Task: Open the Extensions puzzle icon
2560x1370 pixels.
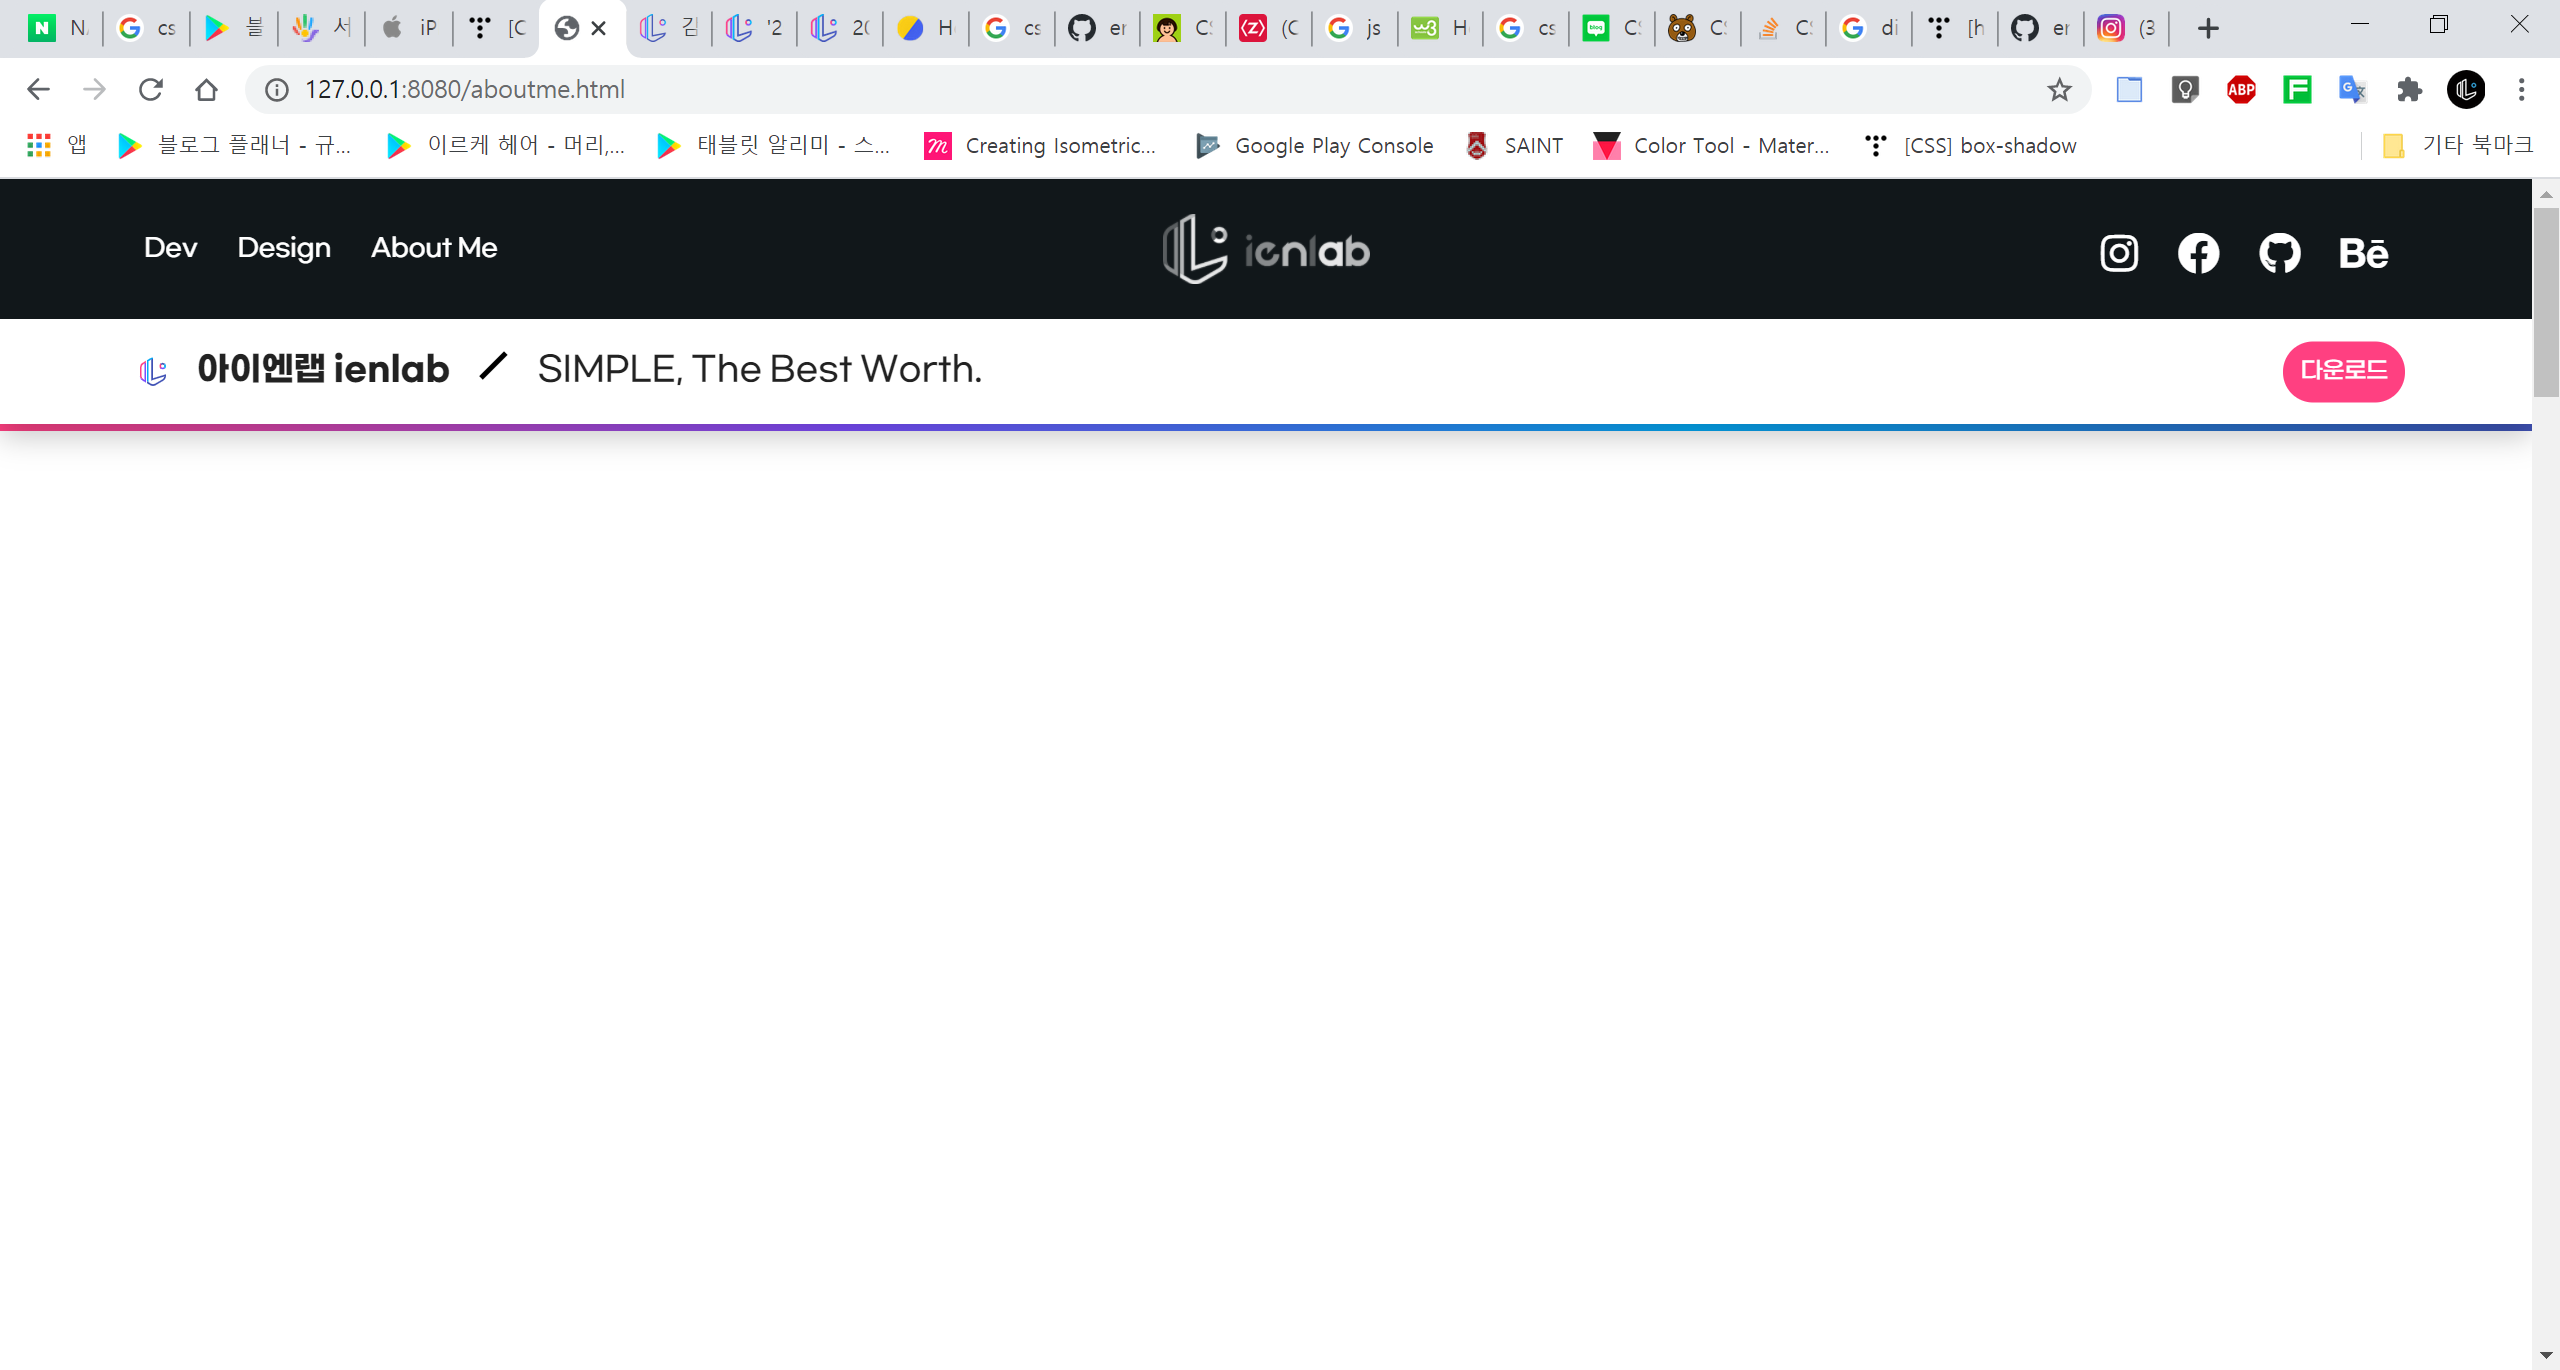Action: pyautogui.click(x=2409, y=90)
